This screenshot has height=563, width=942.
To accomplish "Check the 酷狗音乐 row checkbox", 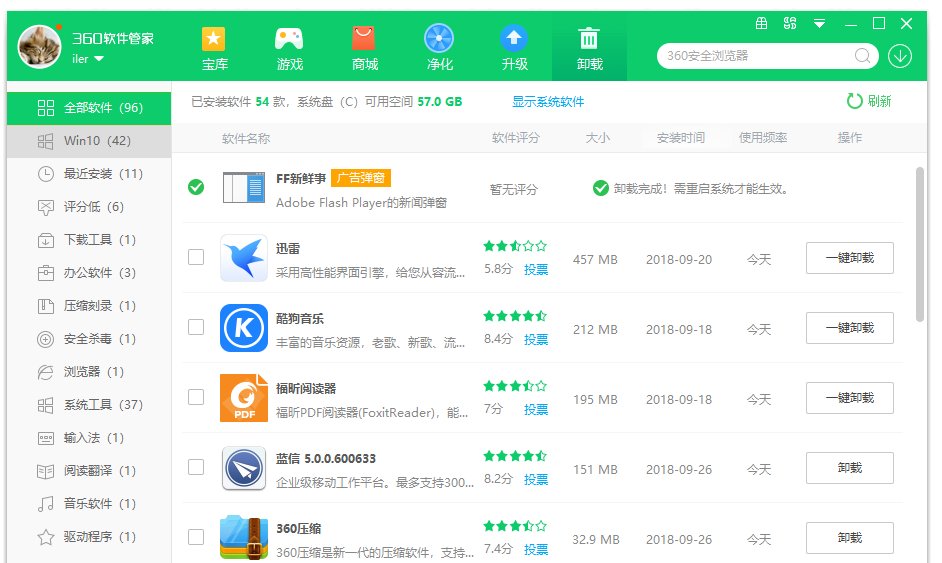I will tap(196, 327).
